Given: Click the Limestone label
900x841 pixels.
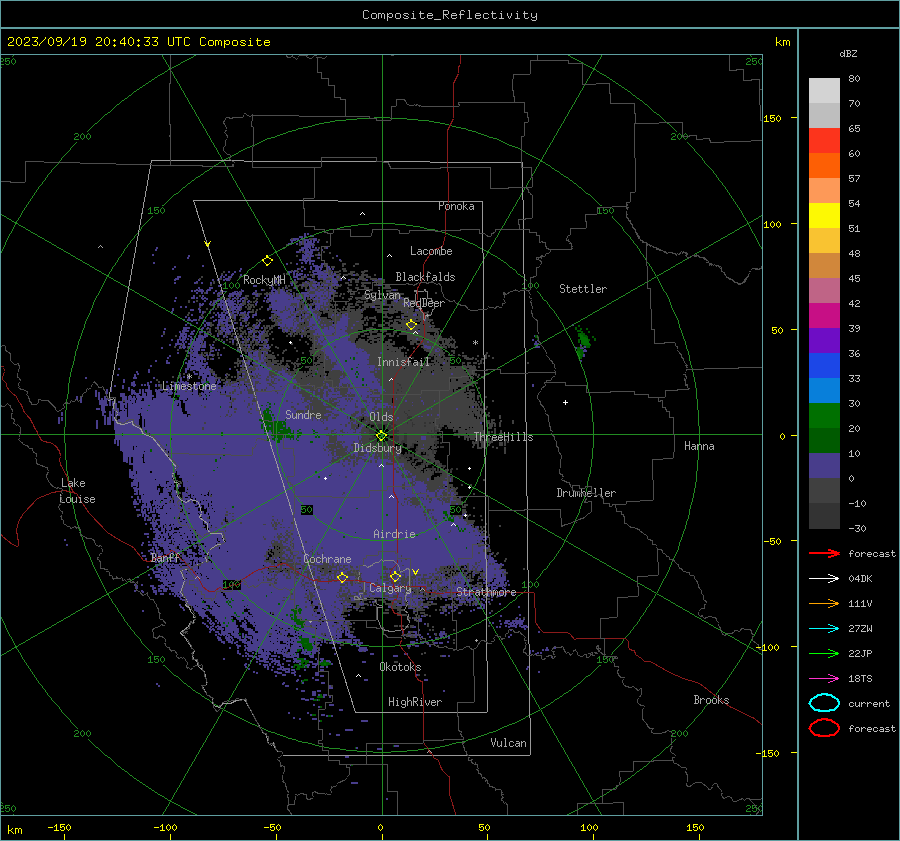Looking at the screenshot, I should coord(189,386).
